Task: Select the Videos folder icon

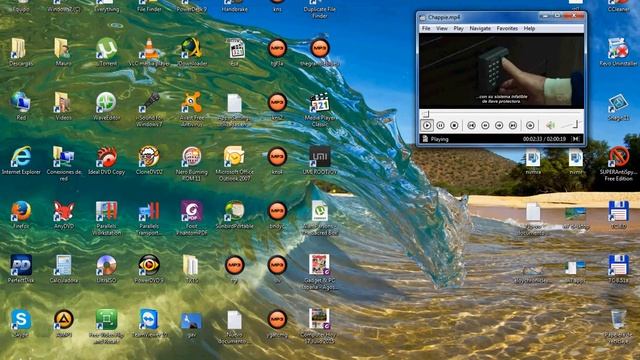Action: coord(63,106)
